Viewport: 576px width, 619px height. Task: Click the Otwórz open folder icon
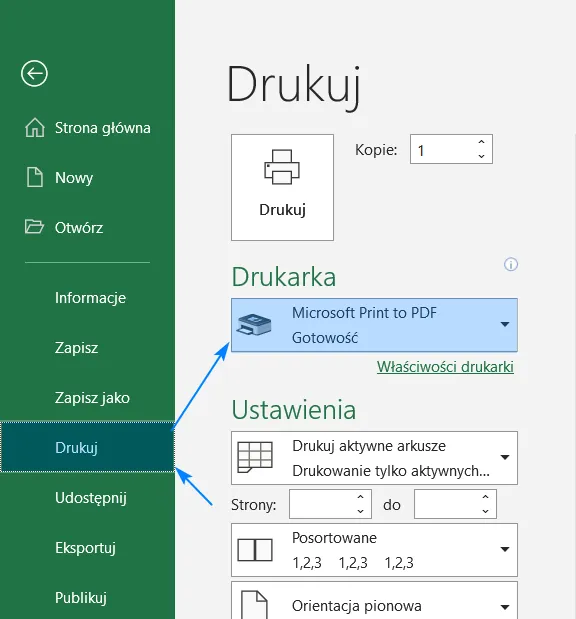click(34, 227)
